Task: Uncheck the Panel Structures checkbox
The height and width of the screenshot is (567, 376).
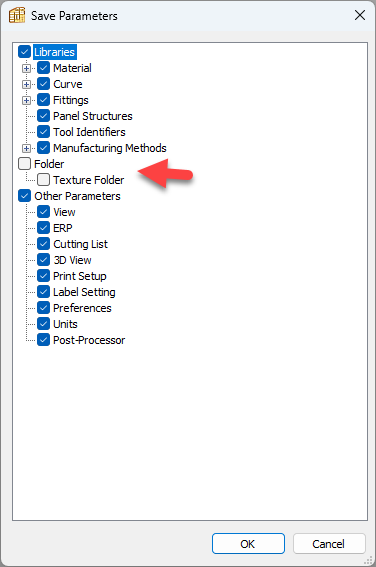Action: pyautogui.click(x=43, y=116)
